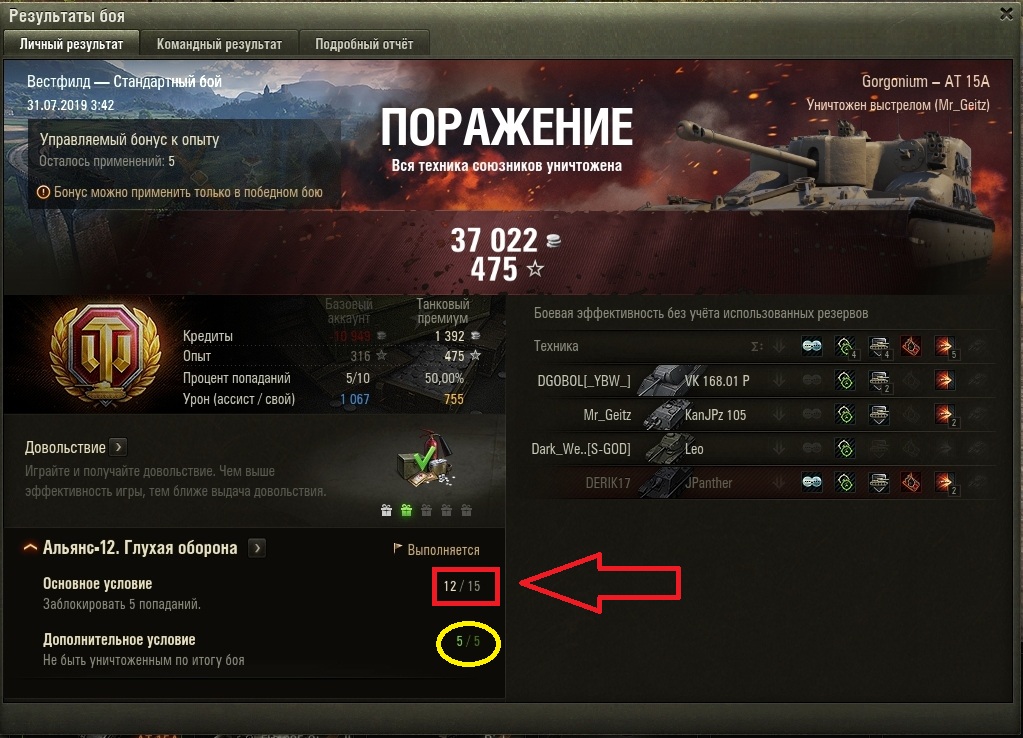Close the Результаты боя window

pos(1007,14)
